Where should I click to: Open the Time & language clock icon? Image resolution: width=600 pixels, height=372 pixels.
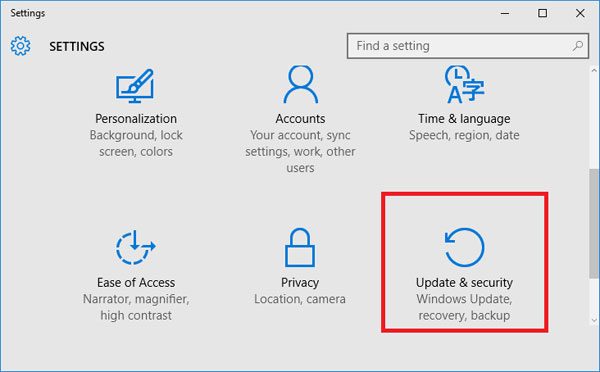[464, 84]
